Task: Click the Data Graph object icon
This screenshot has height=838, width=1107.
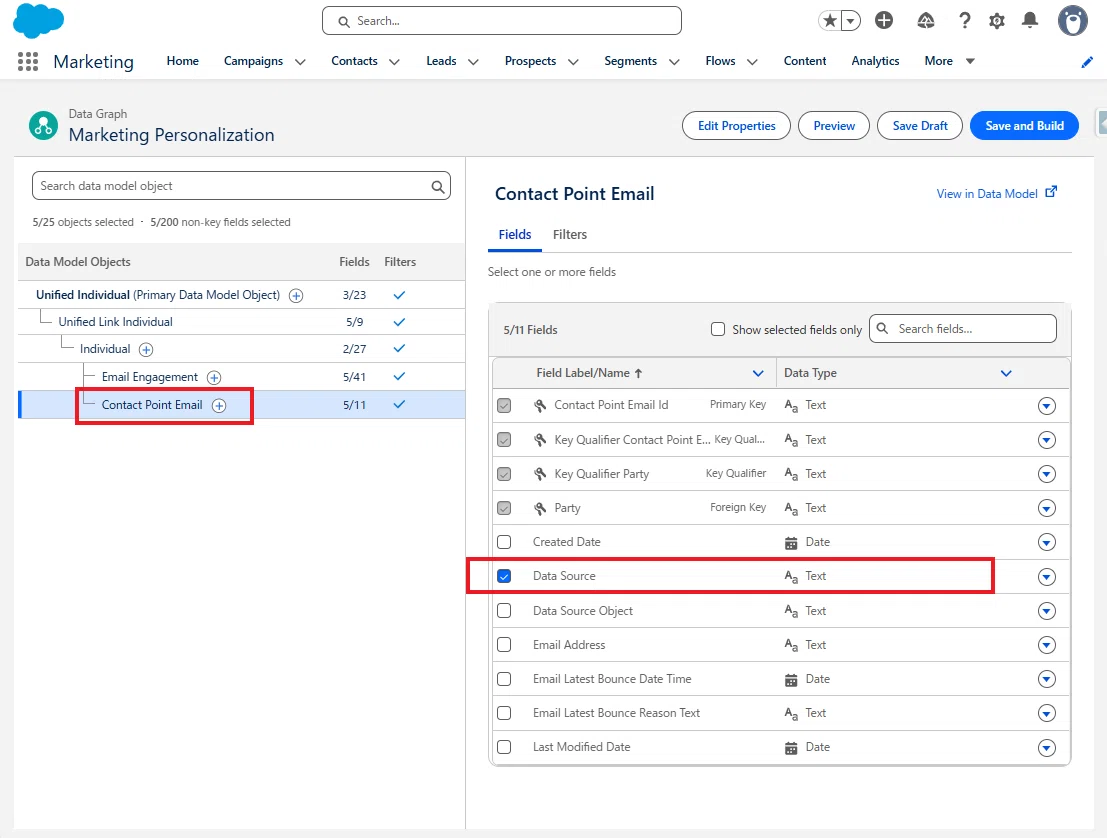Action: [43, 126]
